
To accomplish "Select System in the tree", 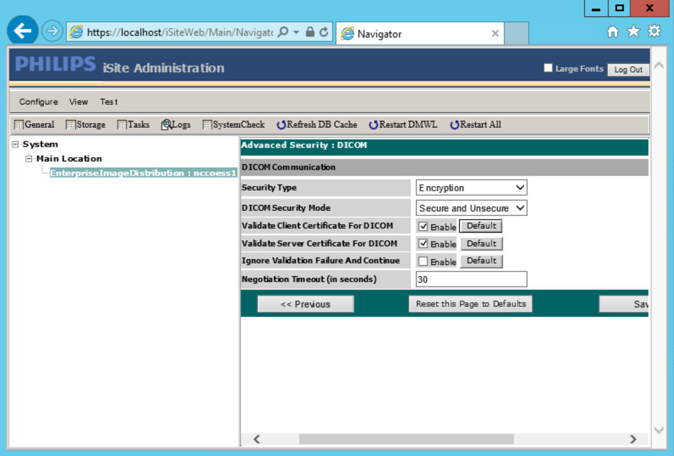I will pyautogui.click(x=40, y=144).
